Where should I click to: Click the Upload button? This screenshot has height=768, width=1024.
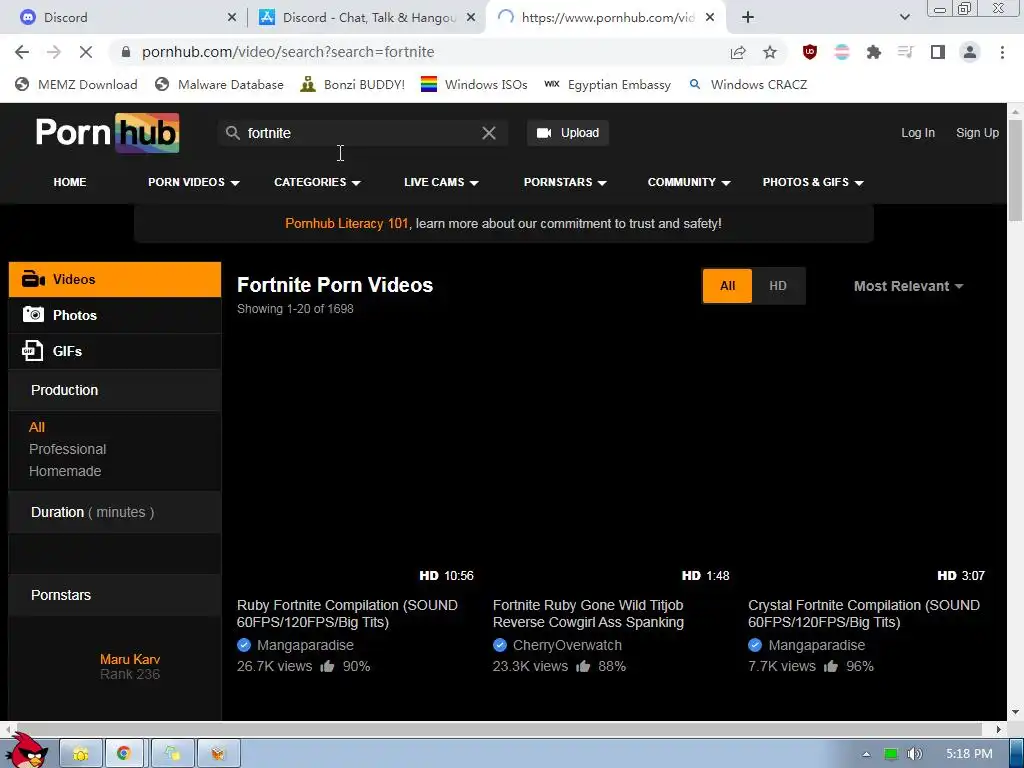coord(568,133)
